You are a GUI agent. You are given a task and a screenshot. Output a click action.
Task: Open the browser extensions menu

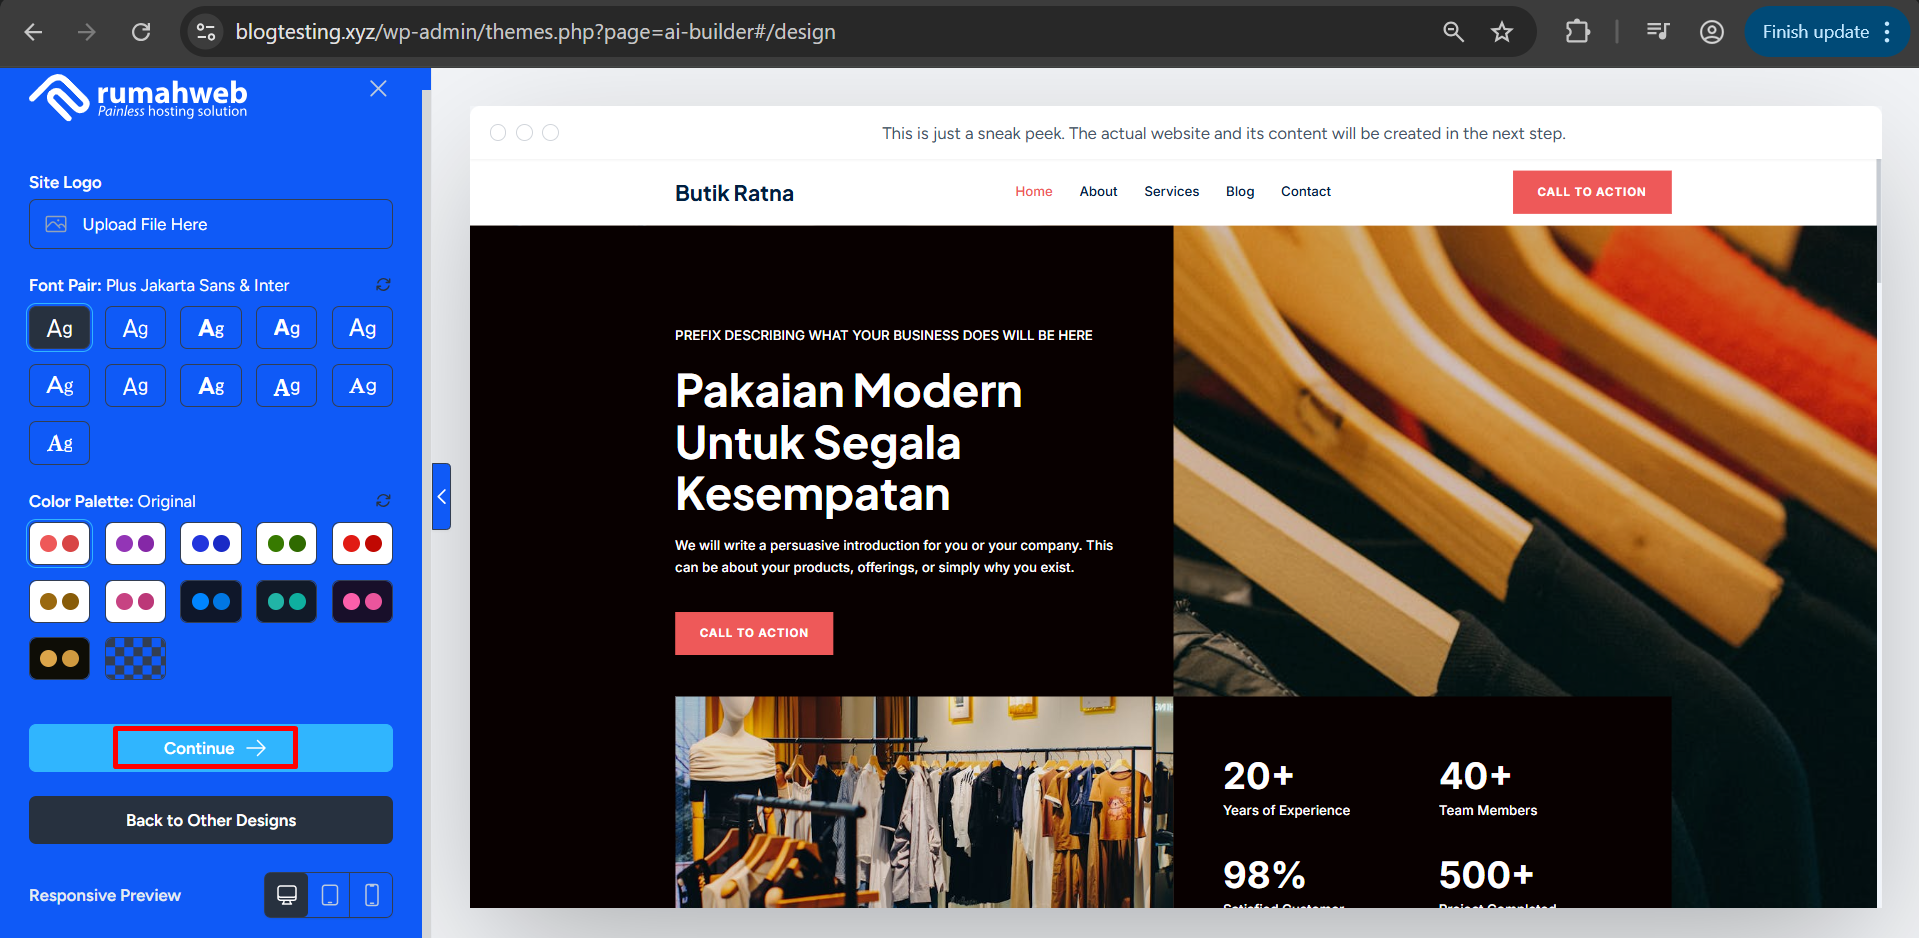coord(1577,32)
